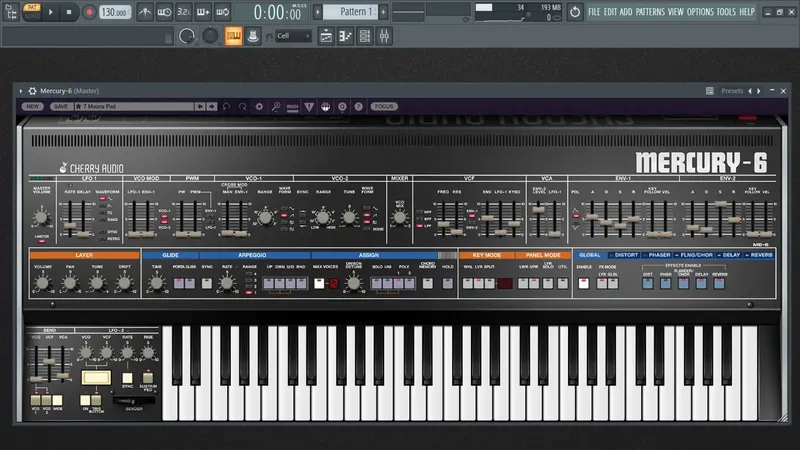
Task: Click the question mark help icon
Action: click(359, 106)
